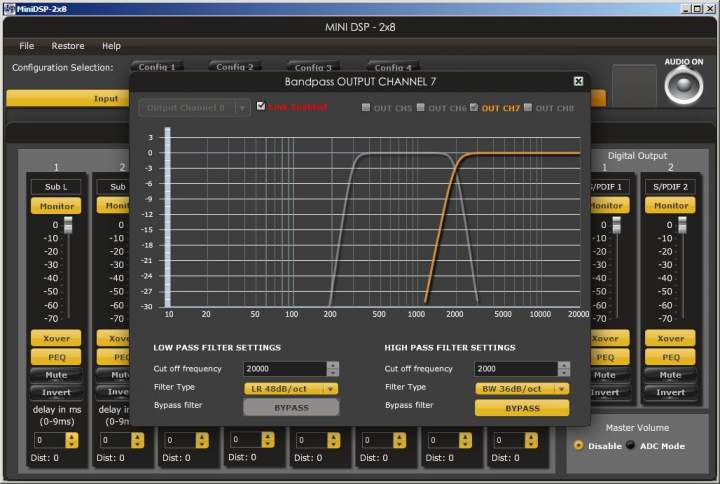
Task: Uncheck the OUT CH7 checkbox
Action: (x=474, y=107)
